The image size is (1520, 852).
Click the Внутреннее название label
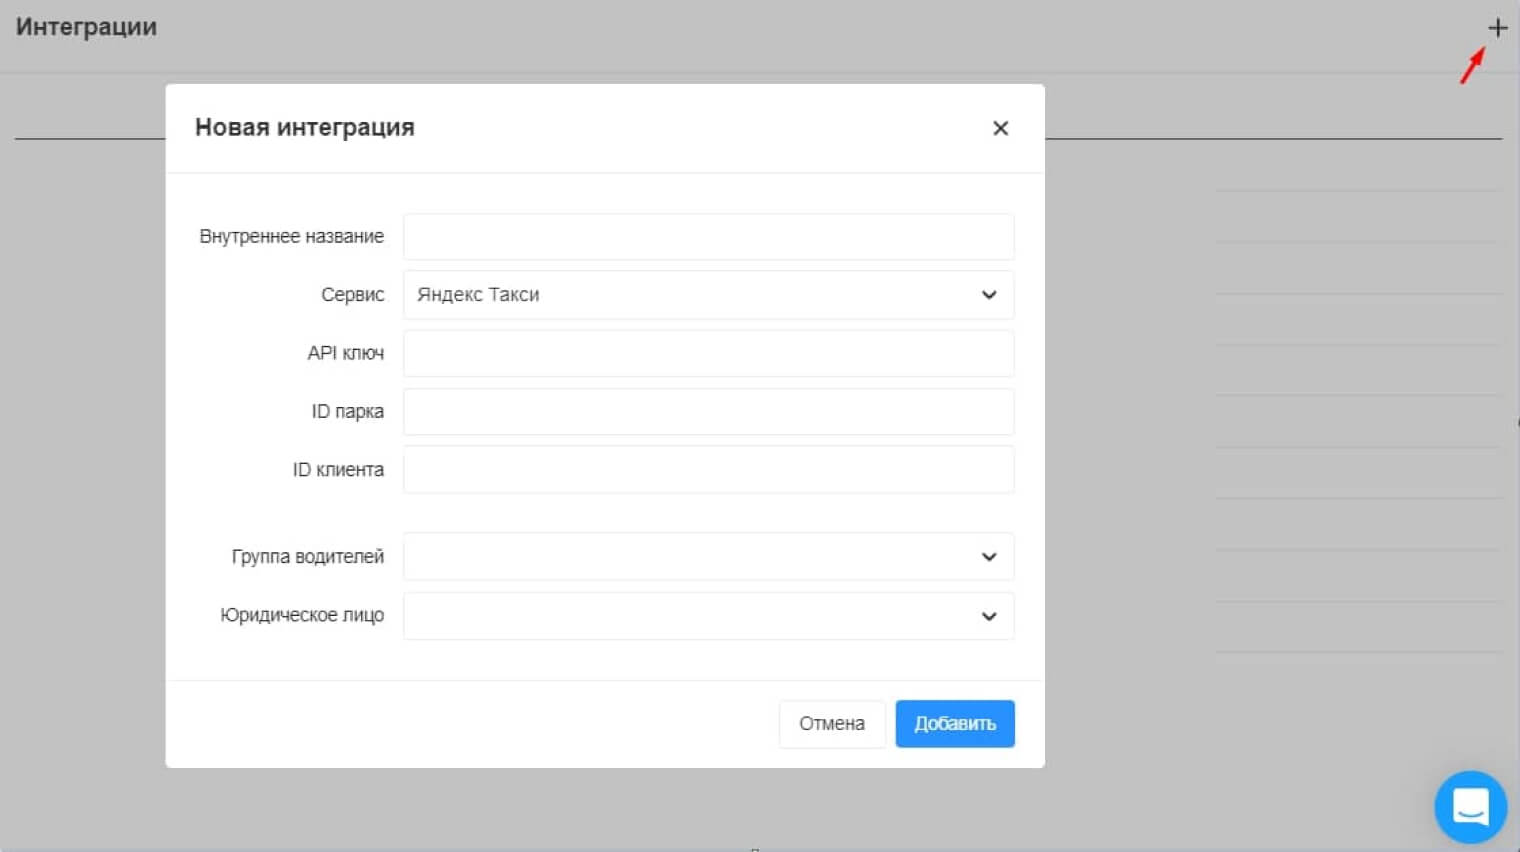pyautogui.click(x=291, y=237)
